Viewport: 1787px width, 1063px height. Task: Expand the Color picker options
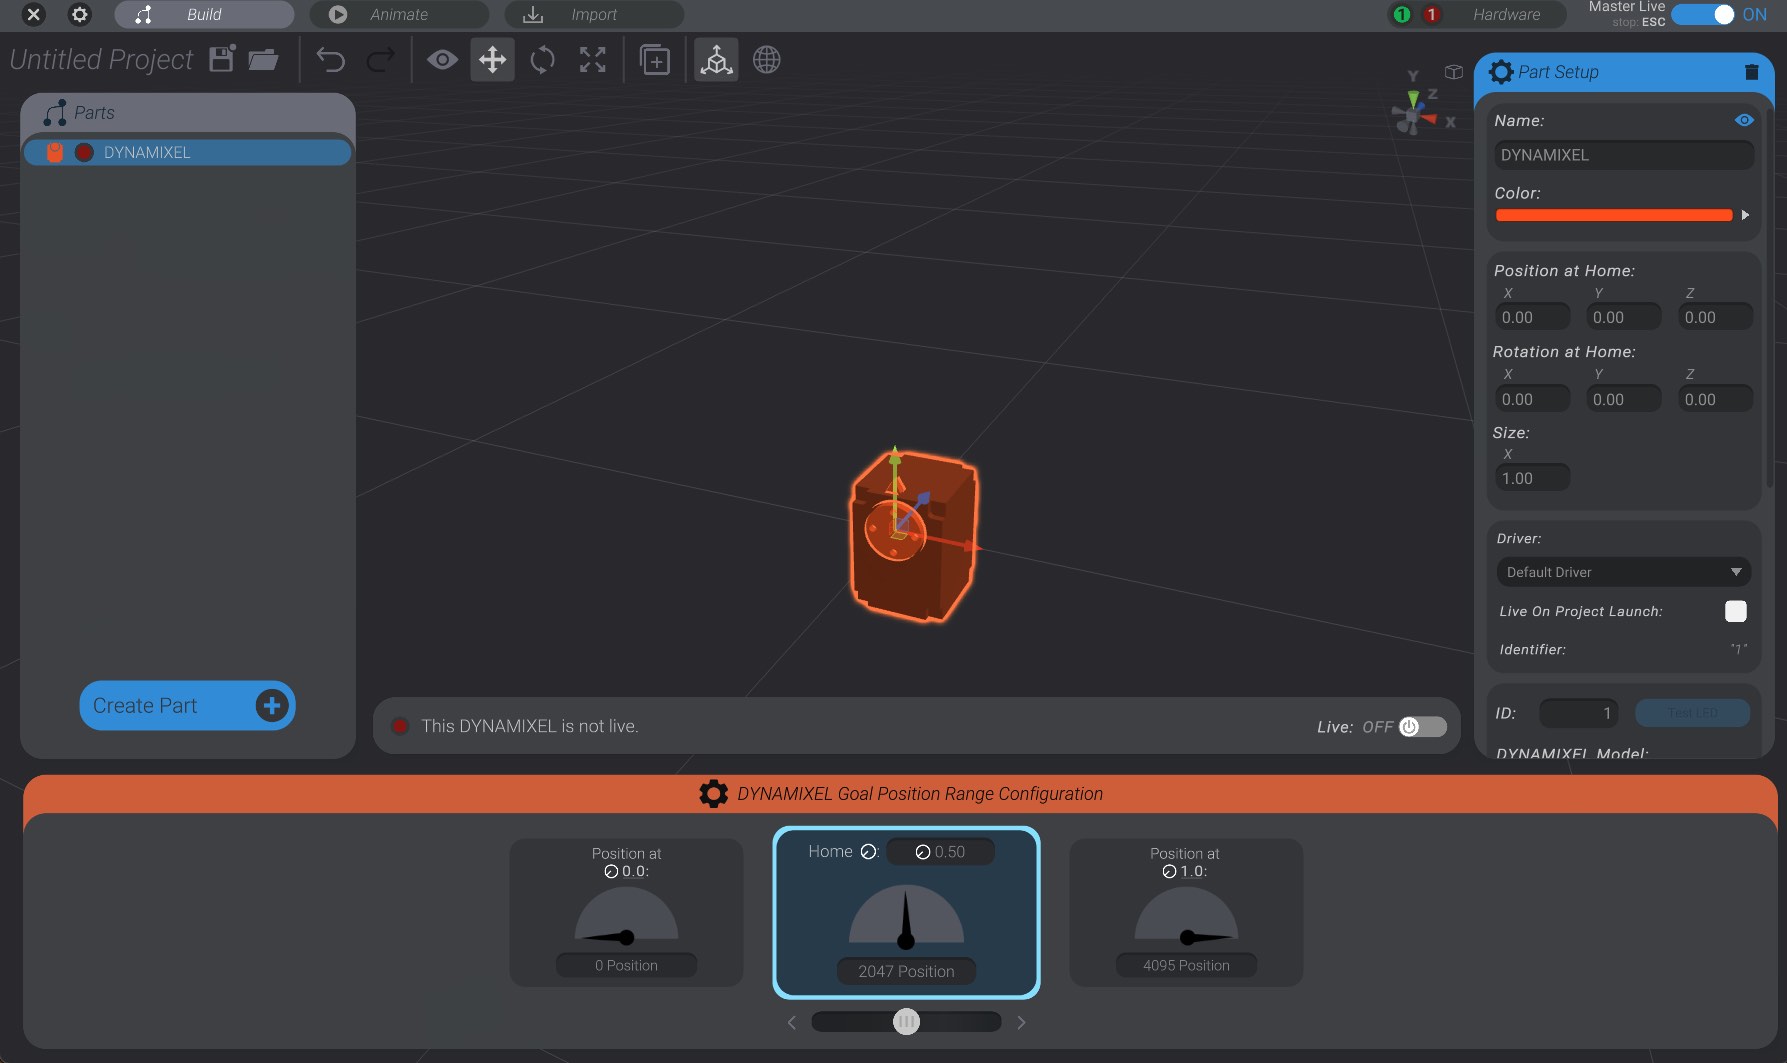tap(1745, 214)
